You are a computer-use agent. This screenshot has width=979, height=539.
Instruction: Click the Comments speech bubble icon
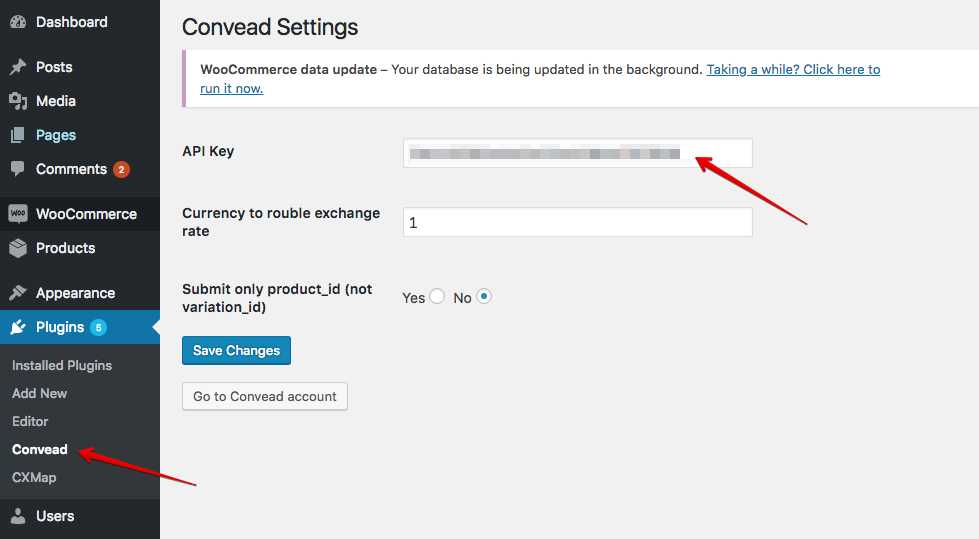click(18, 169)
